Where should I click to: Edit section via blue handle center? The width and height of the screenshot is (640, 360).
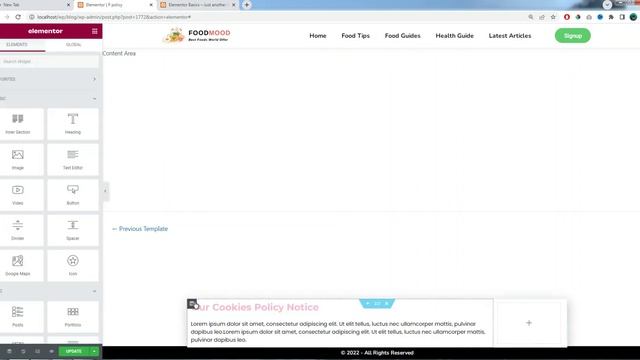[x=377, y=304]
